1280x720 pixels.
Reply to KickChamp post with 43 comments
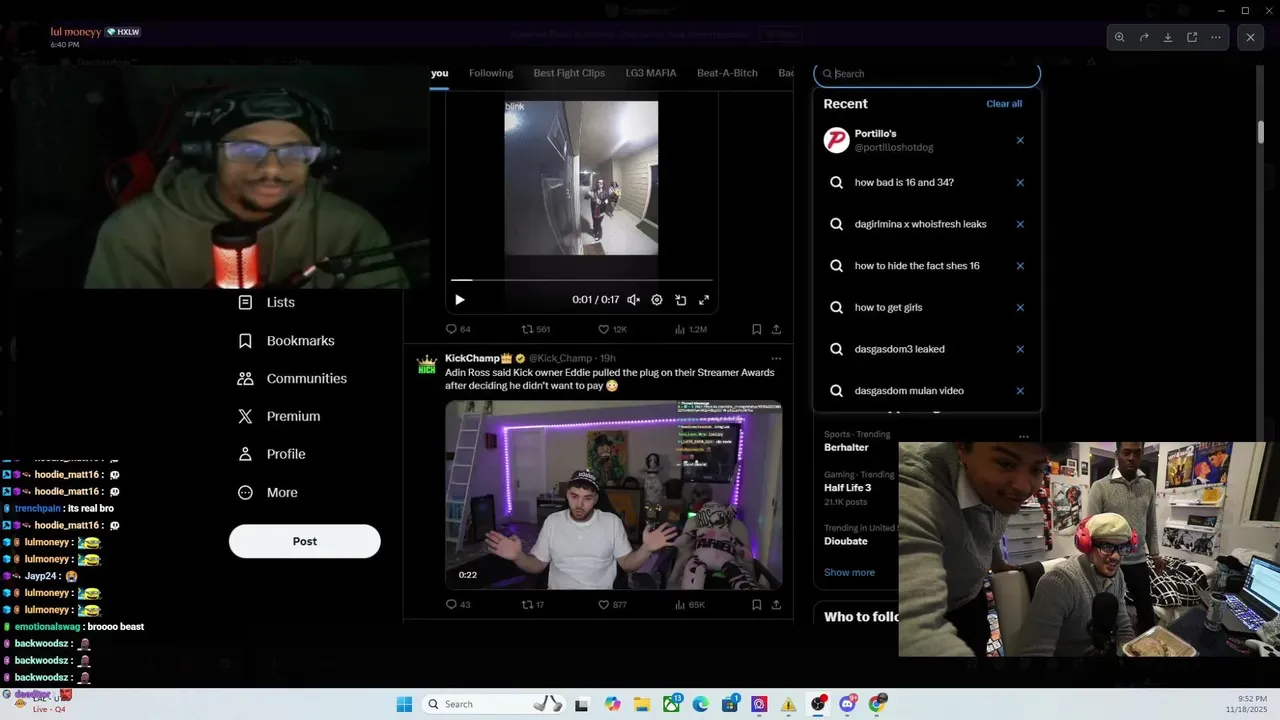(x=458, y=605)
